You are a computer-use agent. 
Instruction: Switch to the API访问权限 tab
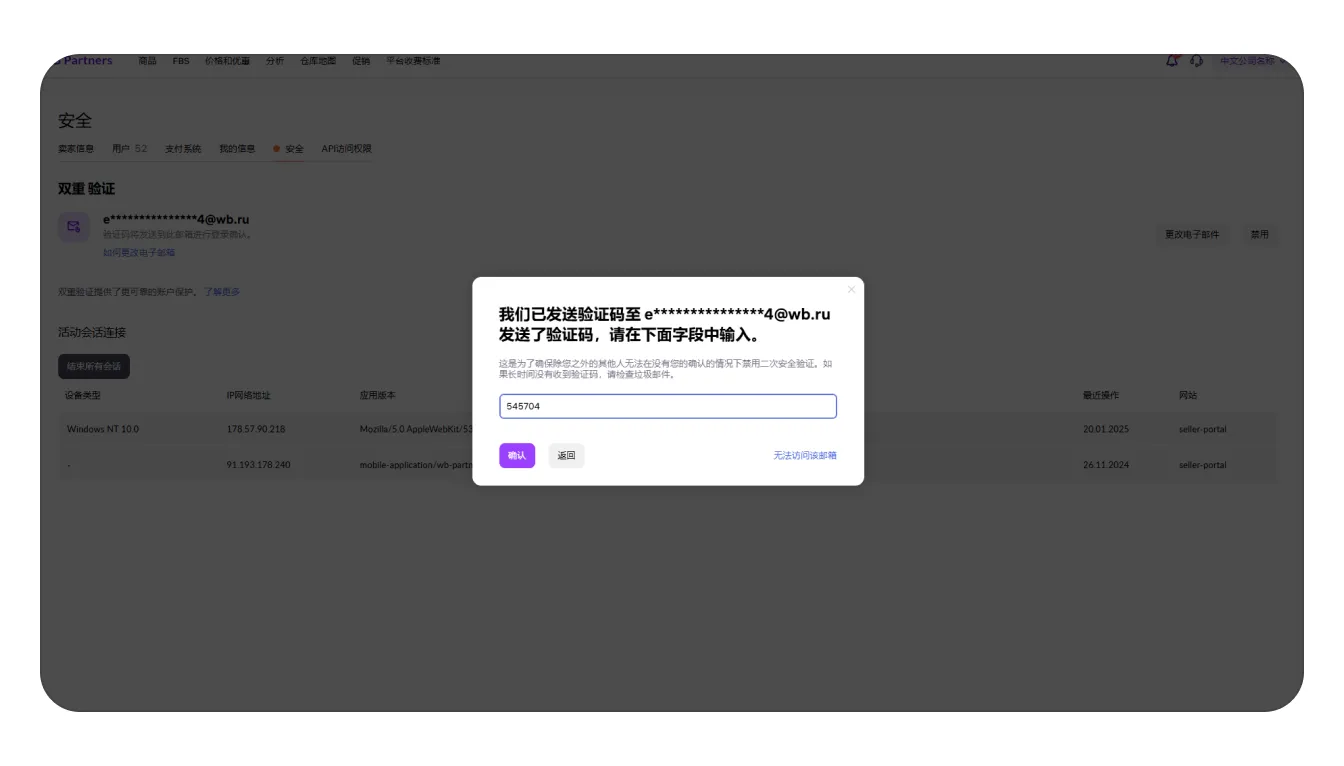(346, 149)
